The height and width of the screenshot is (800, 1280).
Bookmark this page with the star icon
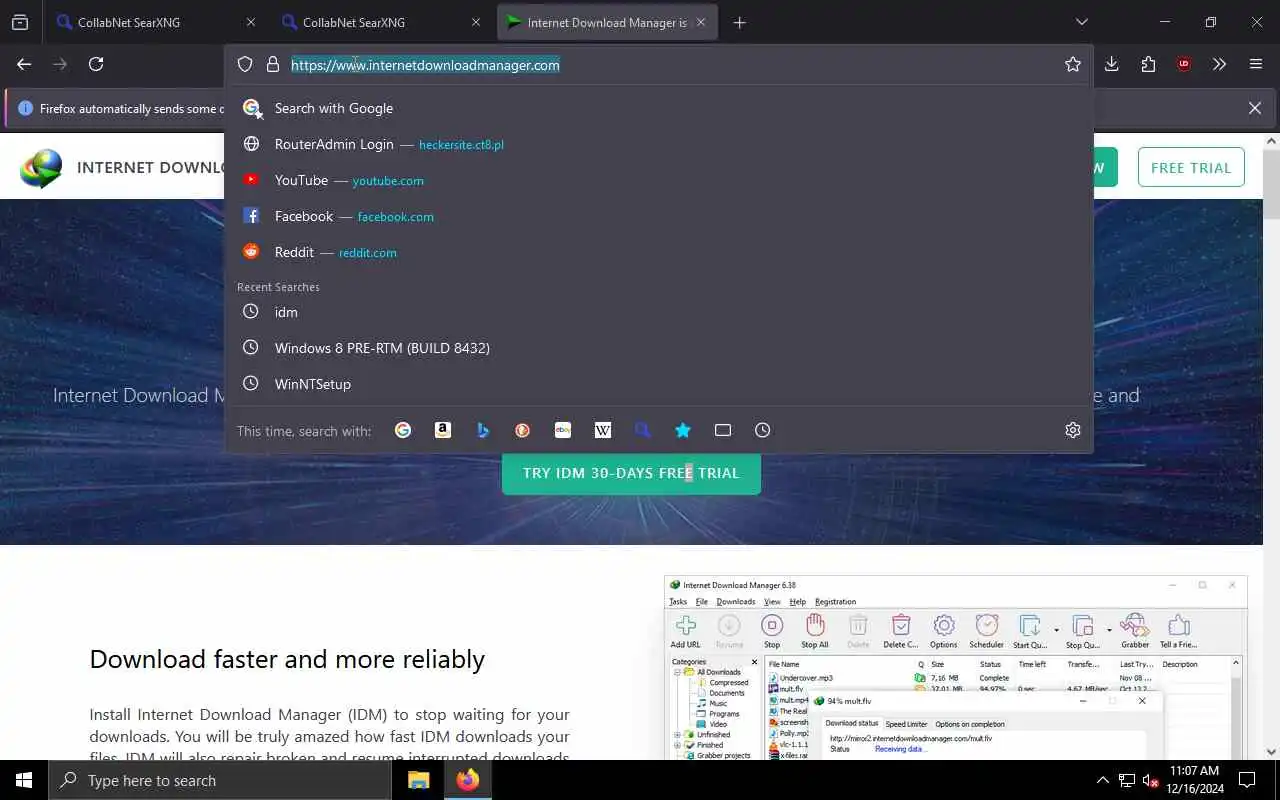1073,65
